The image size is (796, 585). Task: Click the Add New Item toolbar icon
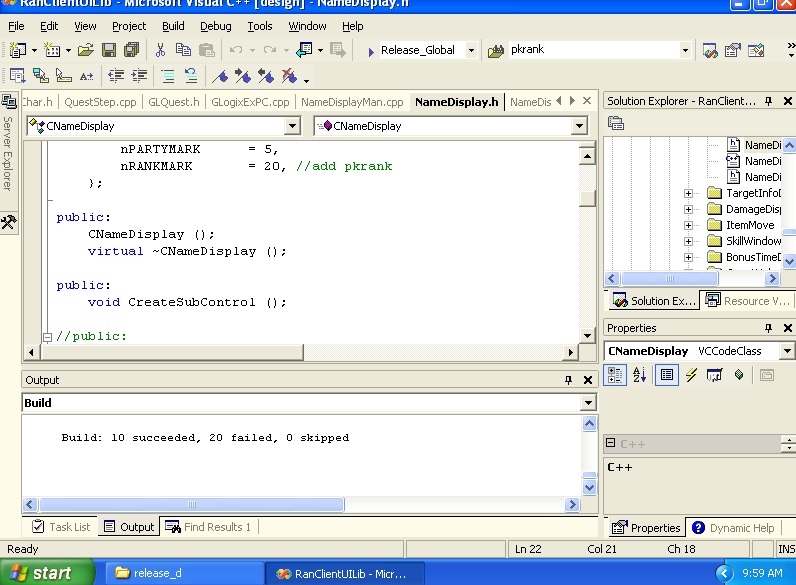click(x=52, y=50)
